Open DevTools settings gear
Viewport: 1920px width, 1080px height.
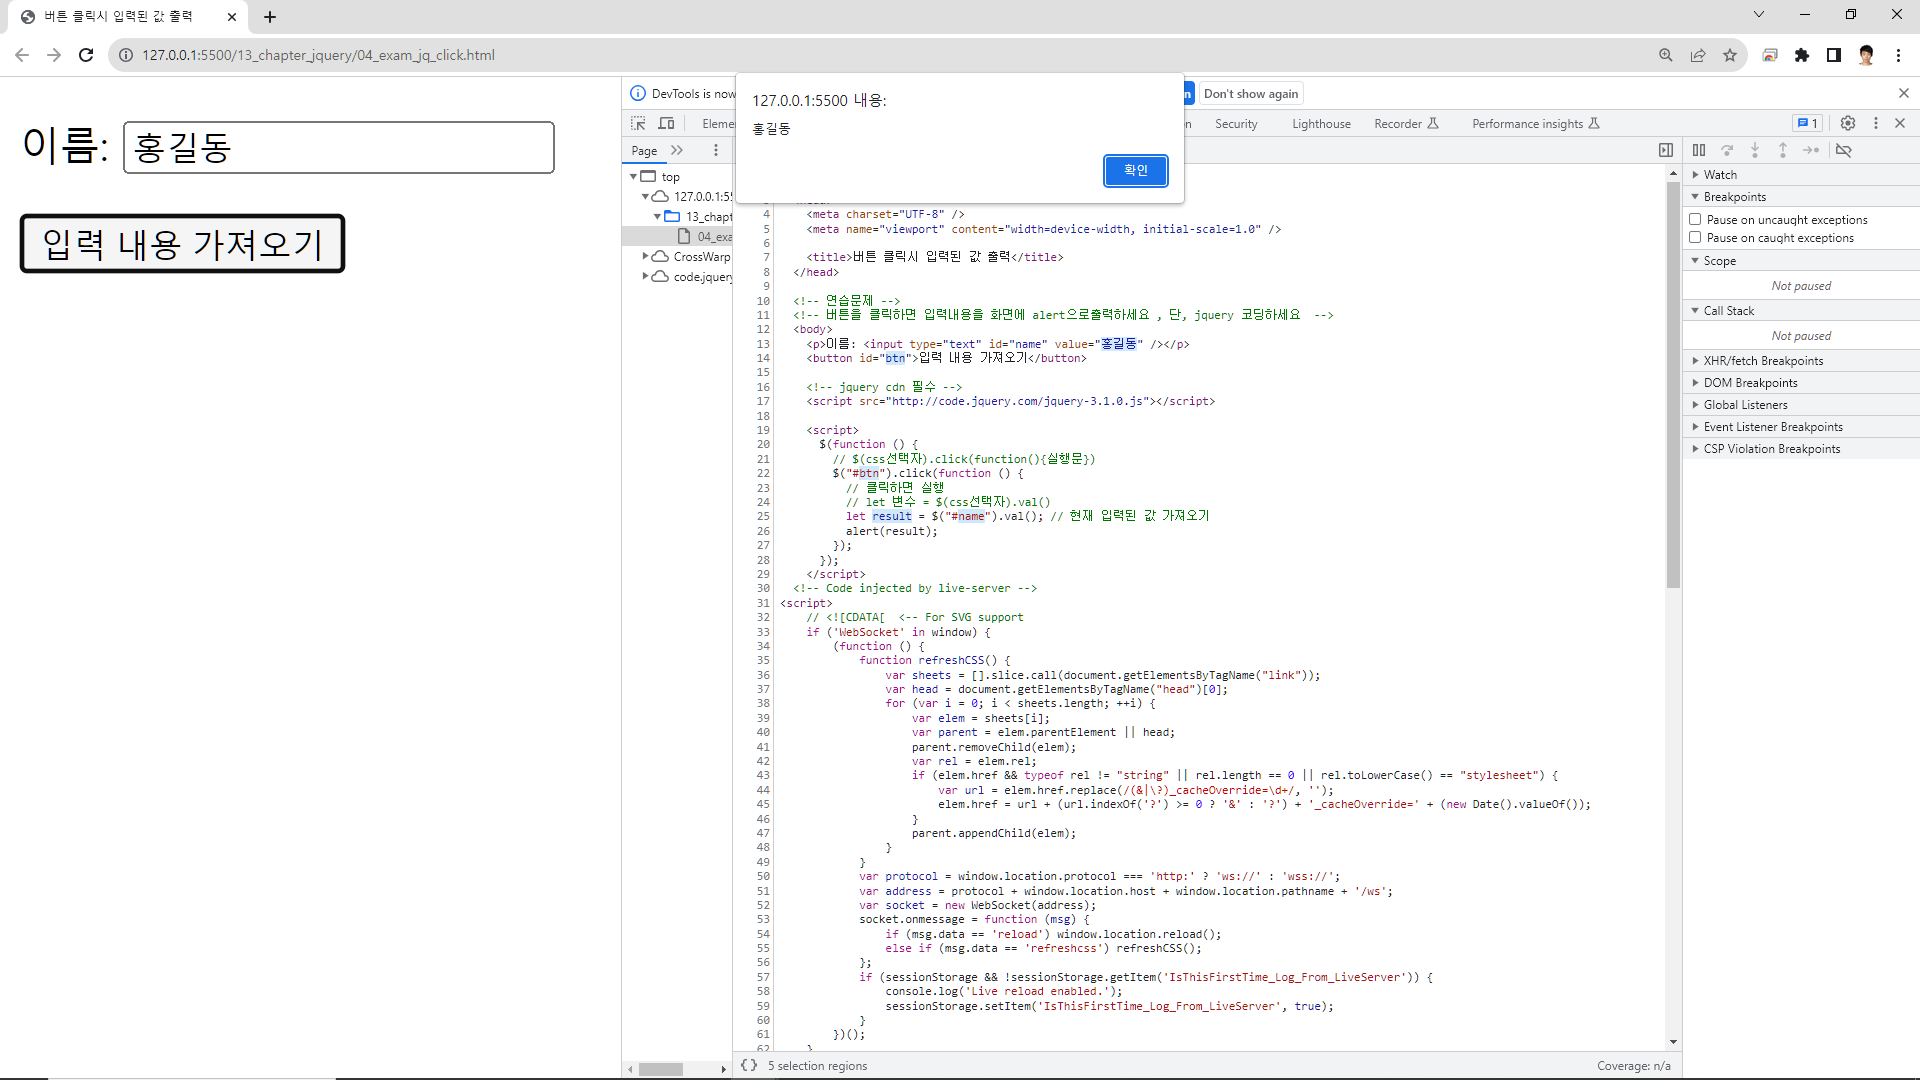pyautogui.click(x=1848, y=123)
